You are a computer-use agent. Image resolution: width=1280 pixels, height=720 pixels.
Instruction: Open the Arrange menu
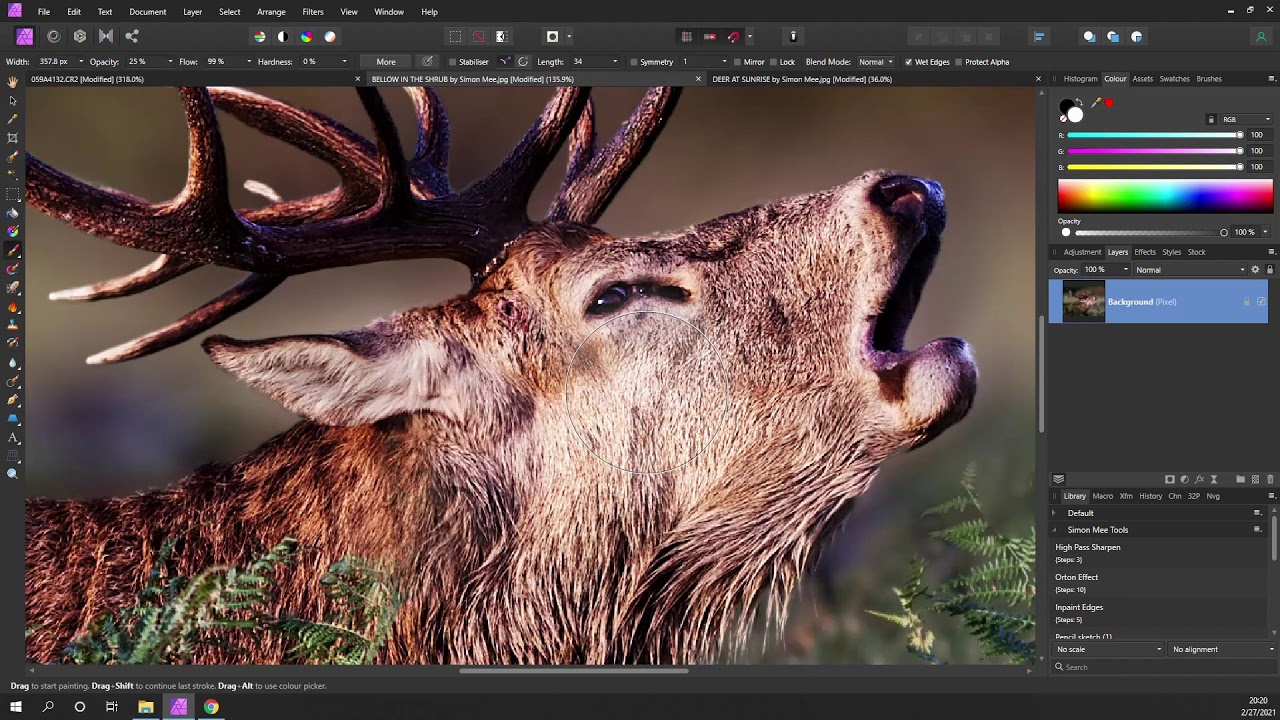(x=271, y=12)
